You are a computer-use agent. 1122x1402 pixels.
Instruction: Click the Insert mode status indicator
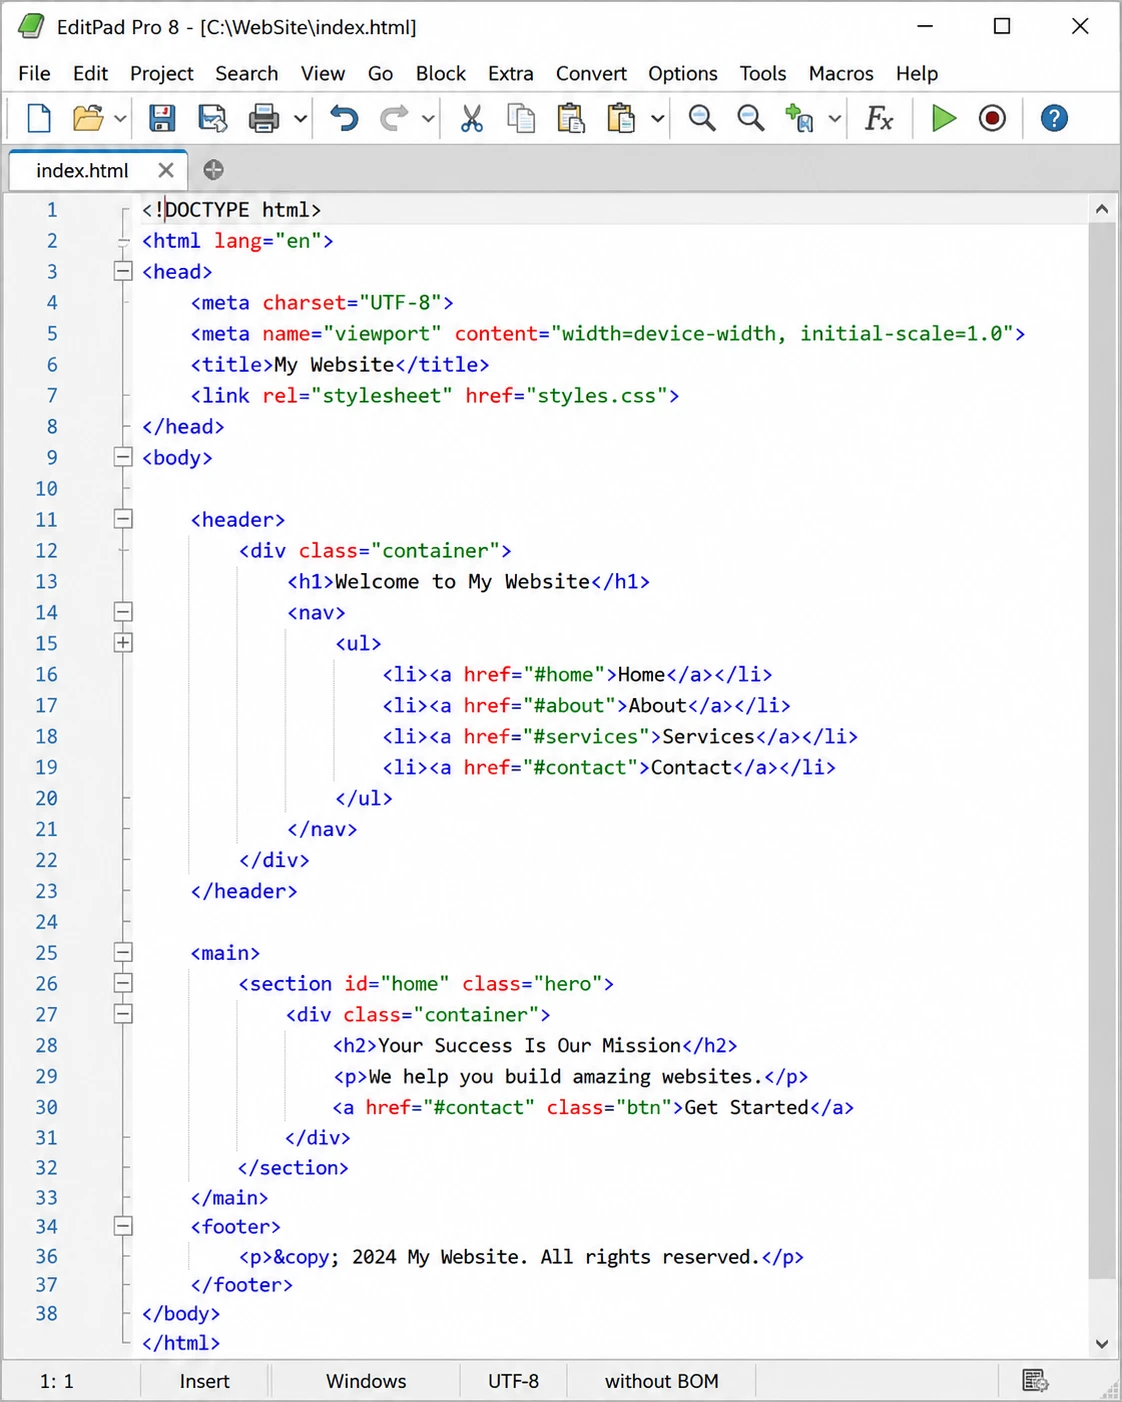204,1381
